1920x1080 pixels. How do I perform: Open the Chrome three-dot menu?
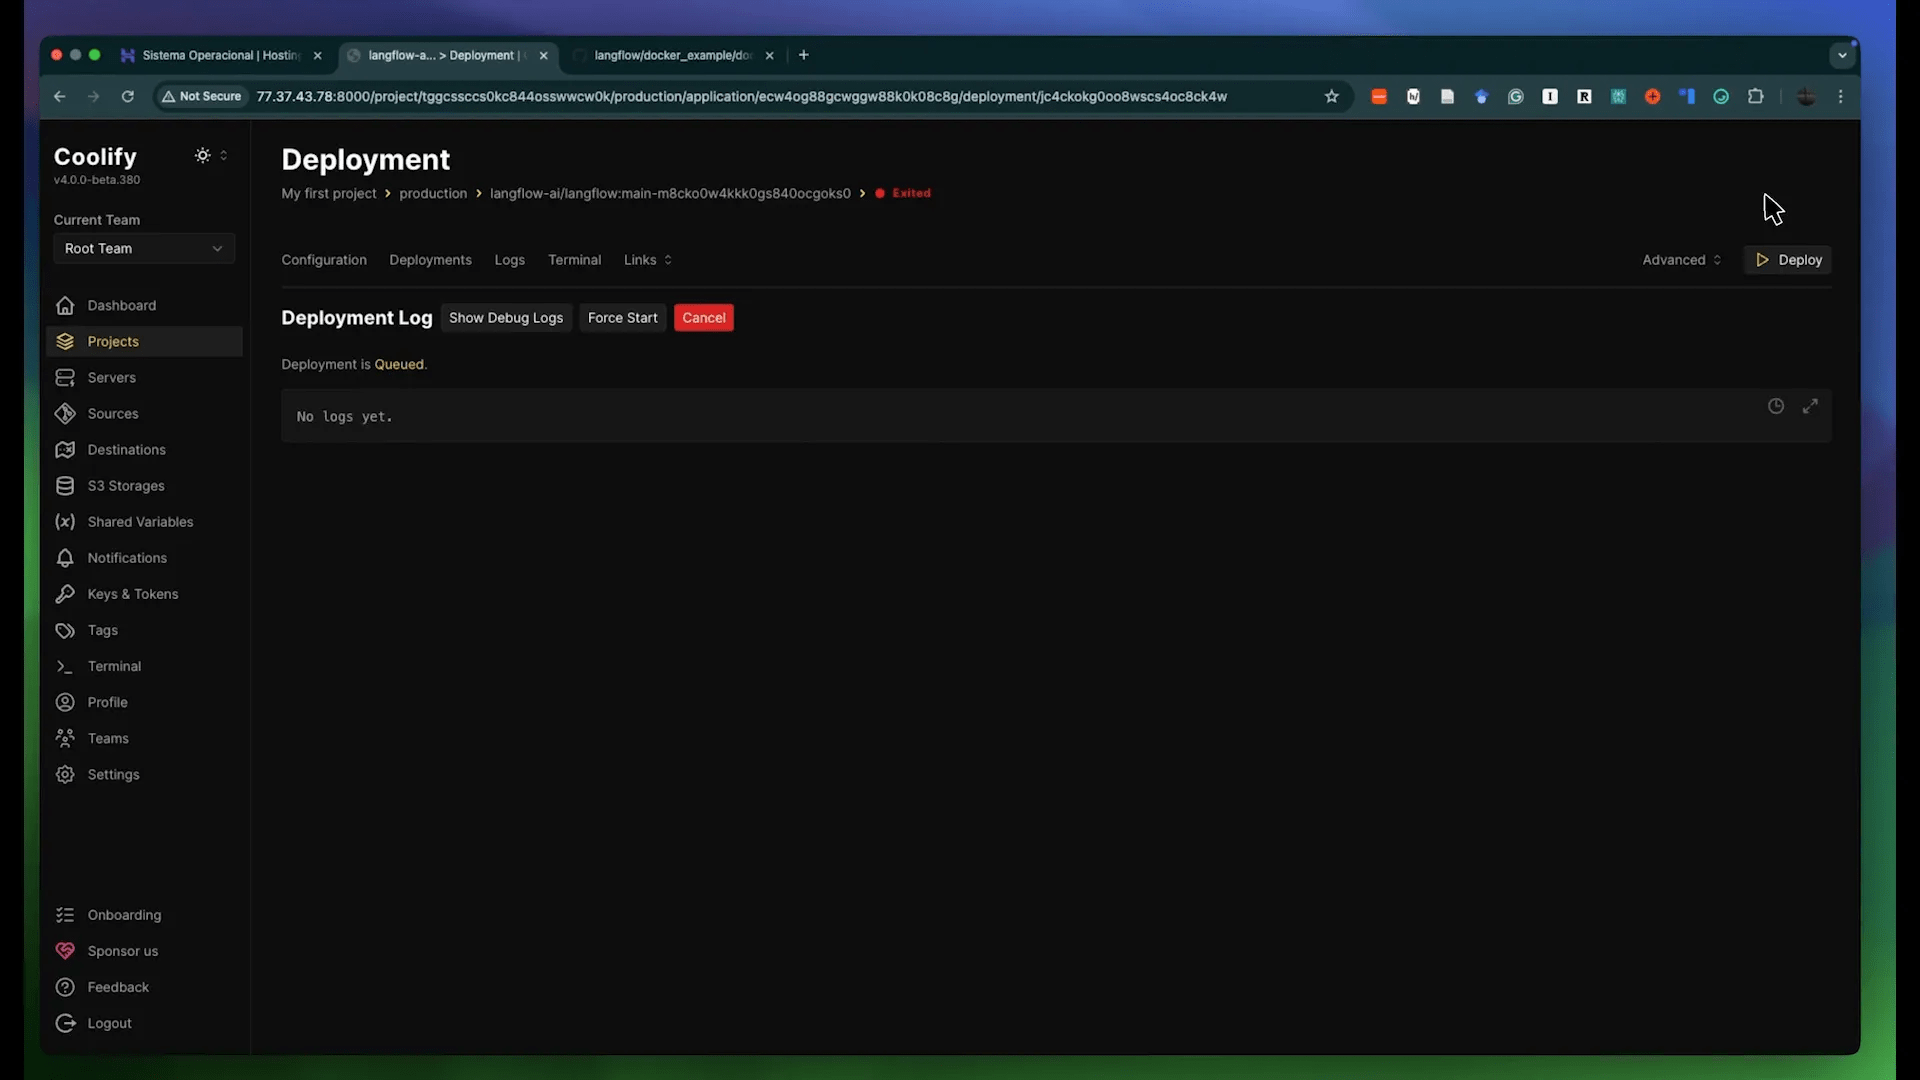[x=1840, y=96]
